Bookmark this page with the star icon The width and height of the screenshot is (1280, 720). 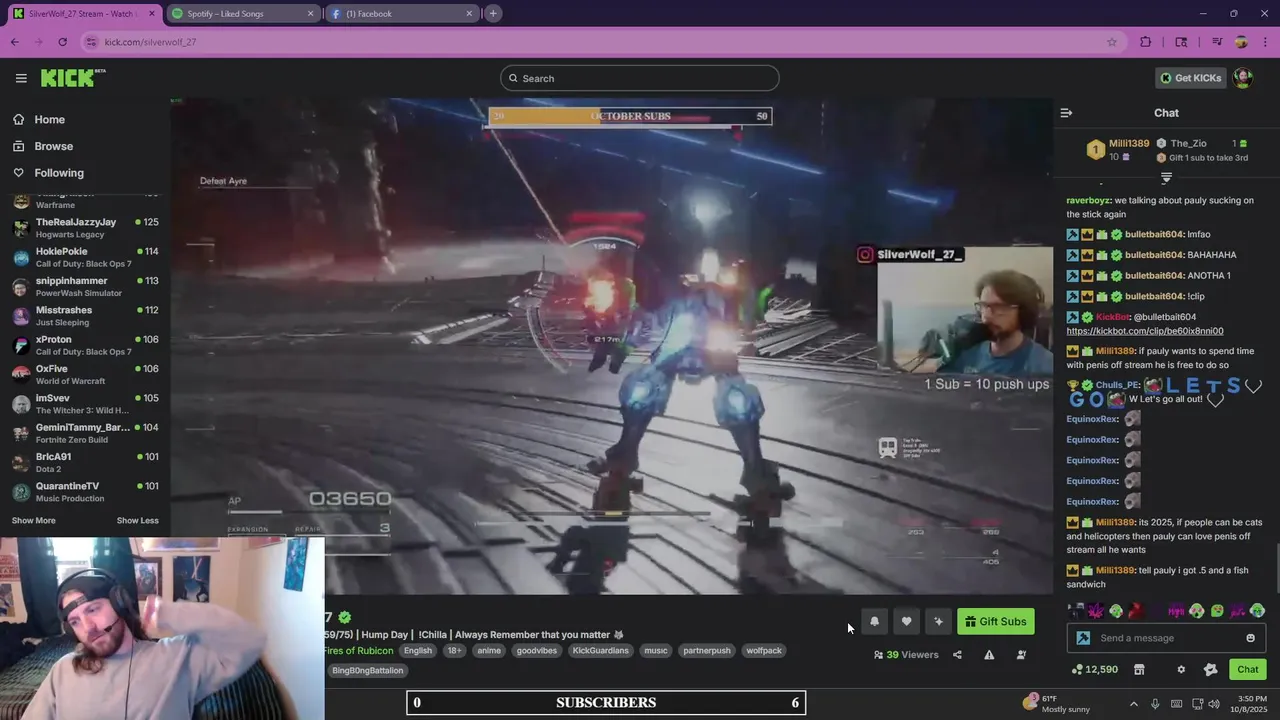tap(1111, 42)
